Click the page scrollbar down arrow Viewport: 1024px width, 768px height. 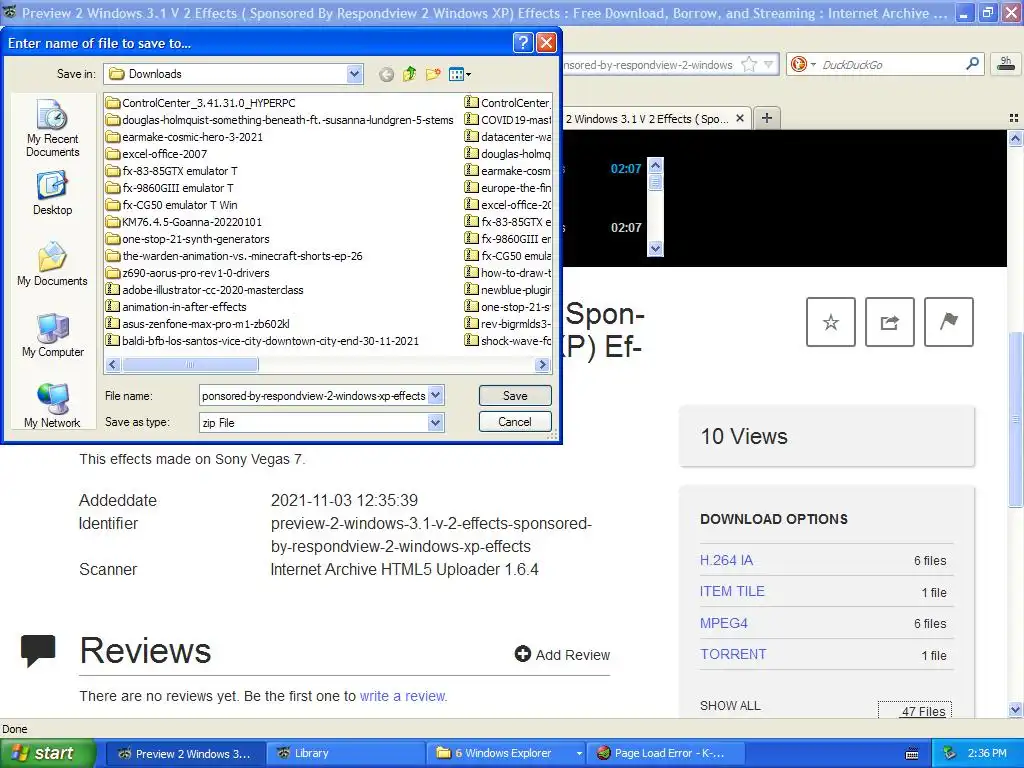[x=1015, y=709]
